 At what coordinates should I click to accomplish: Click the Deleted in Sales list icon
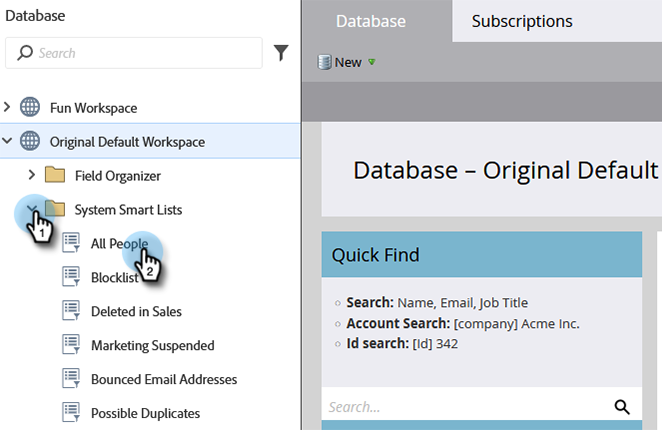[x=71, y=312]
